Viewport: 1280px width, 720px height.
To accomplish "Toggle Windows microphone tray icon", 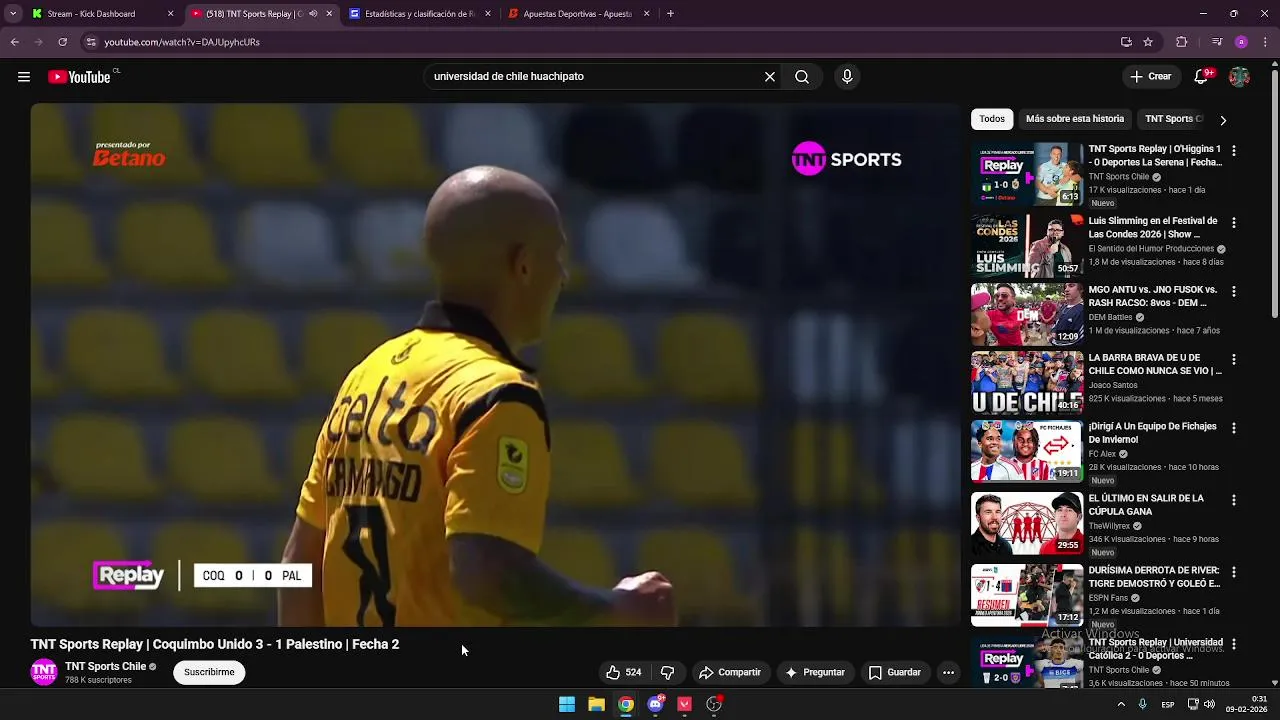I will pos(1142,704).
